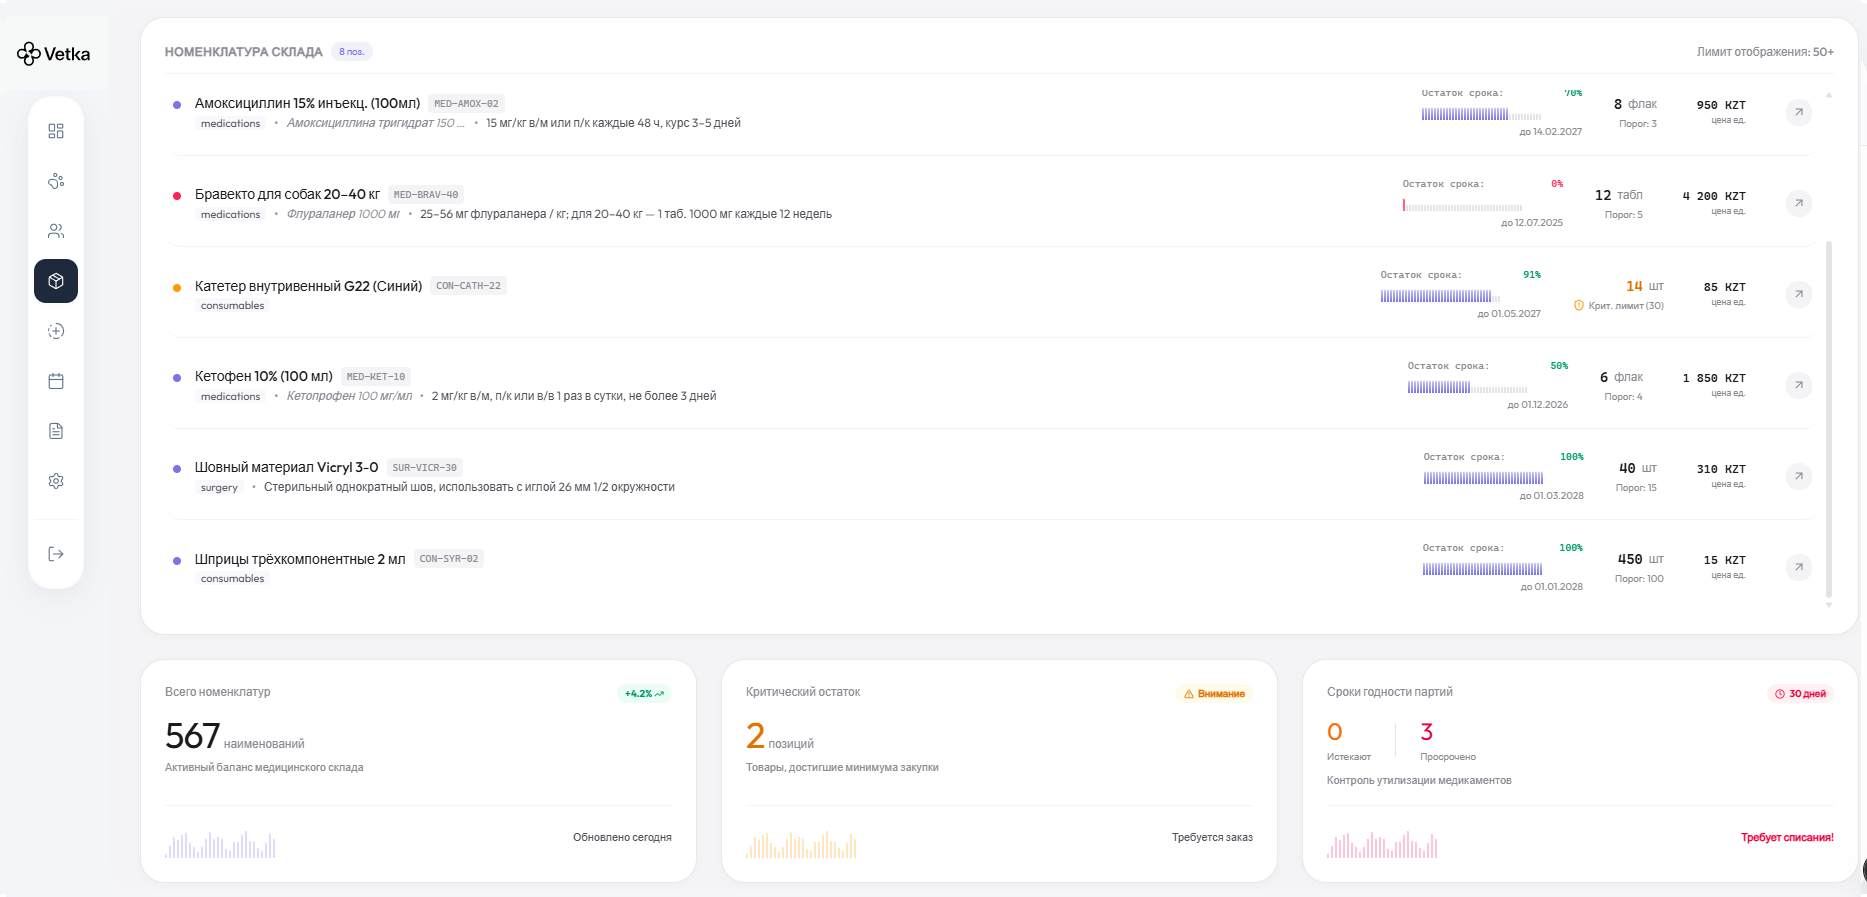Screen dimensions: 1867x897
Task: Click 4 200 KZT price for Бравекто
Action: click(1714, 196)
